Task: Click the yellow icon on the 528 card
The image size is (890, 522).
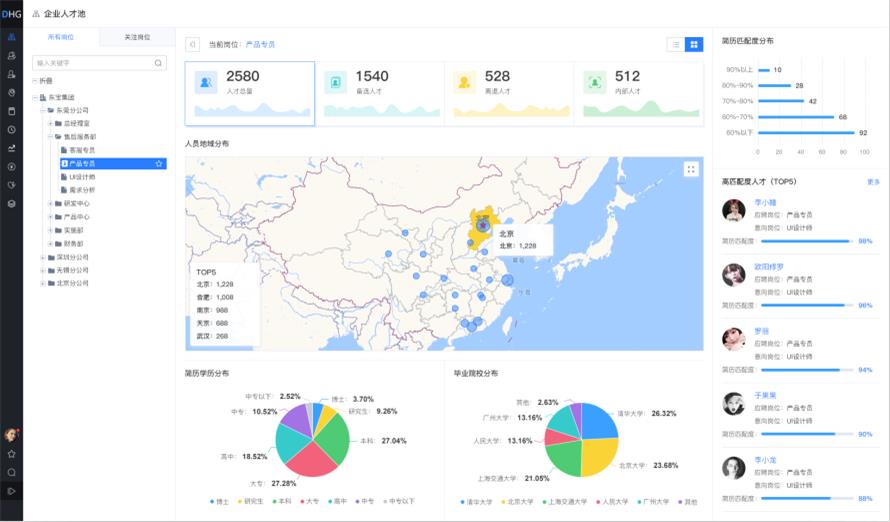Action: [464, 82]
